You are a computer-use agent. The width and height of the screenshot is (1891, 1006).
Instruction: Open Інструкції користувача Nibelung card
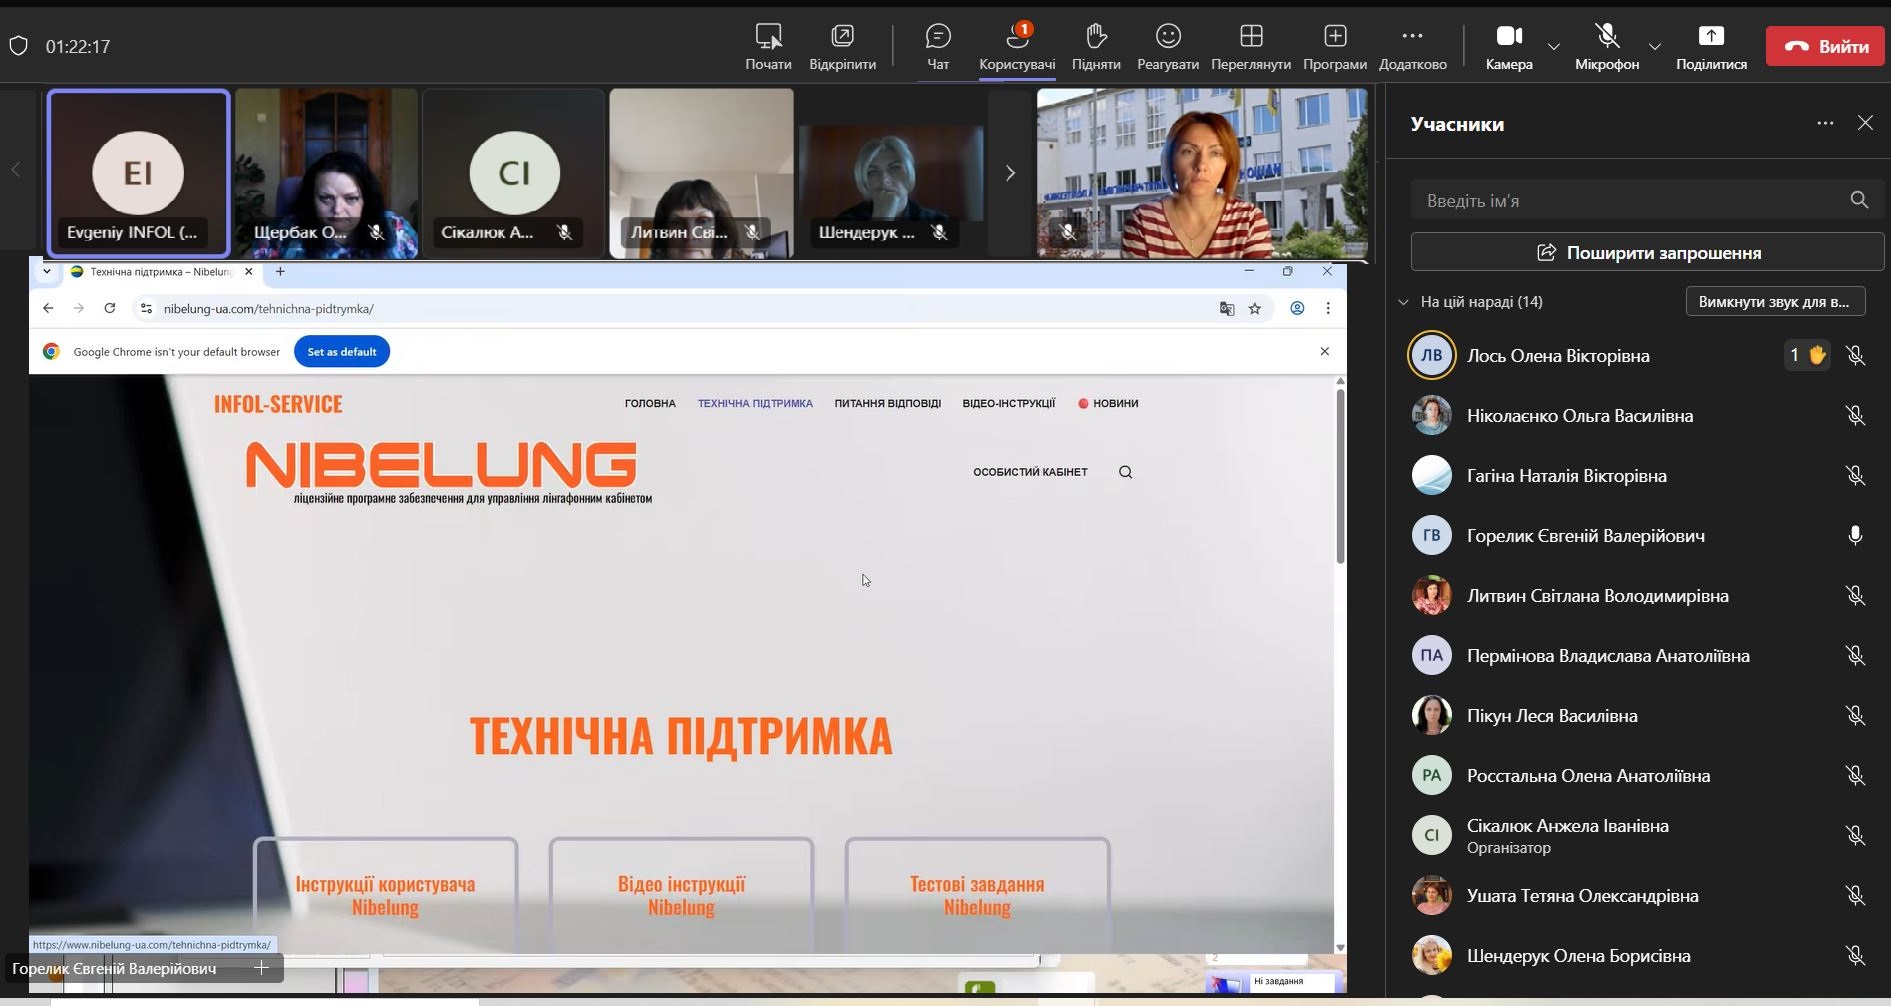pos(385,895)
